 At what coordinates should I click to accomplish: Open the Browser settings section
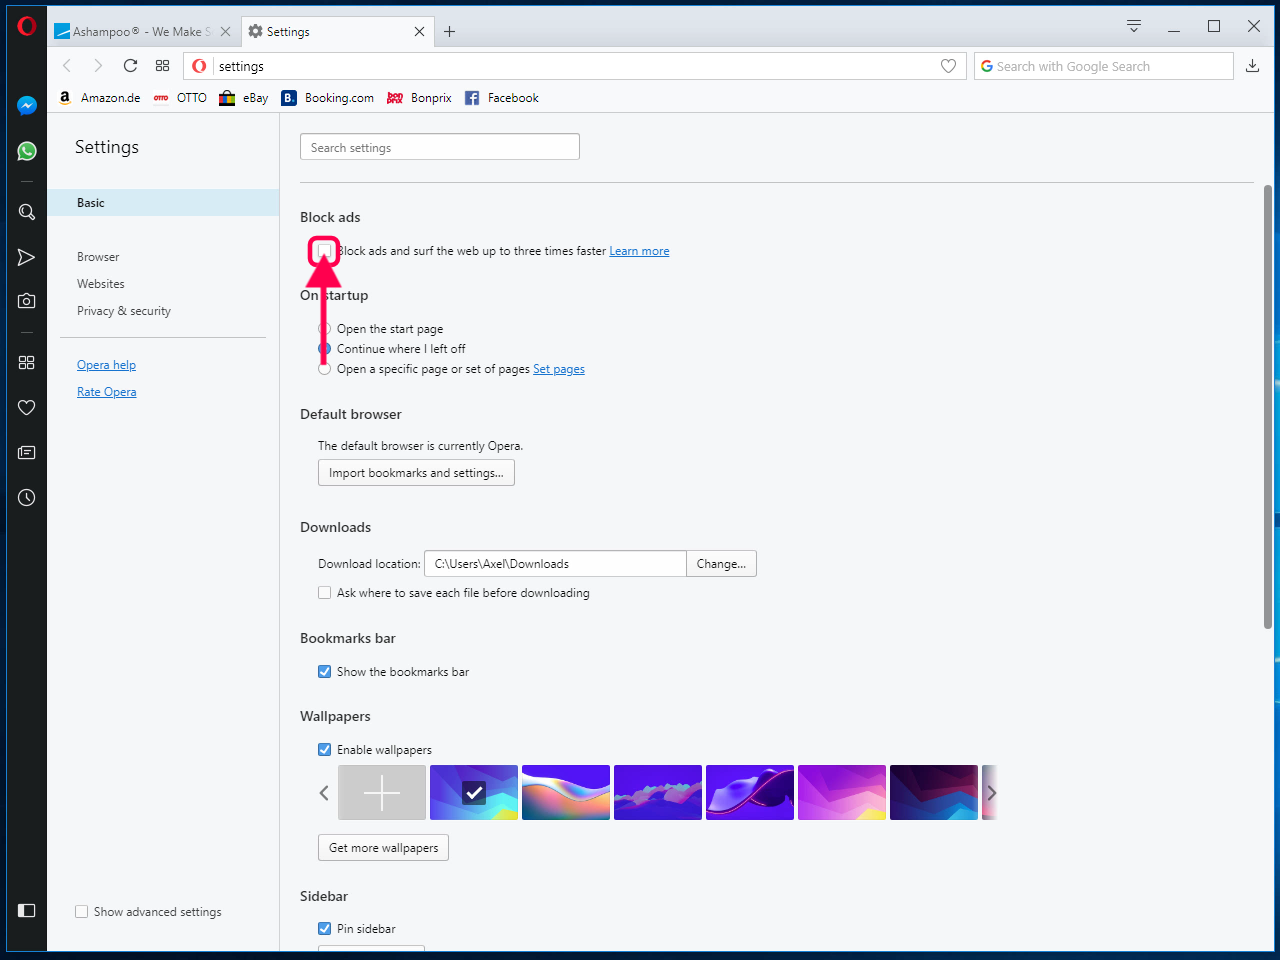tap(98, 257)
